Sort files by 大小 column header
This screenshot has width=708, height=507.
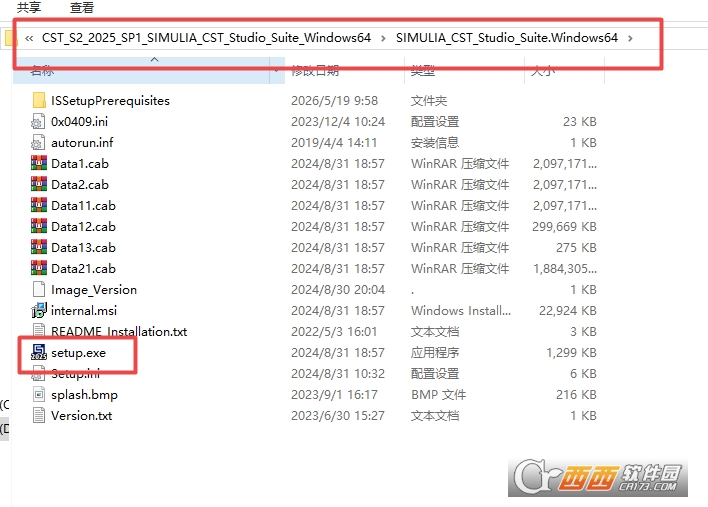[x=564, y=70]
